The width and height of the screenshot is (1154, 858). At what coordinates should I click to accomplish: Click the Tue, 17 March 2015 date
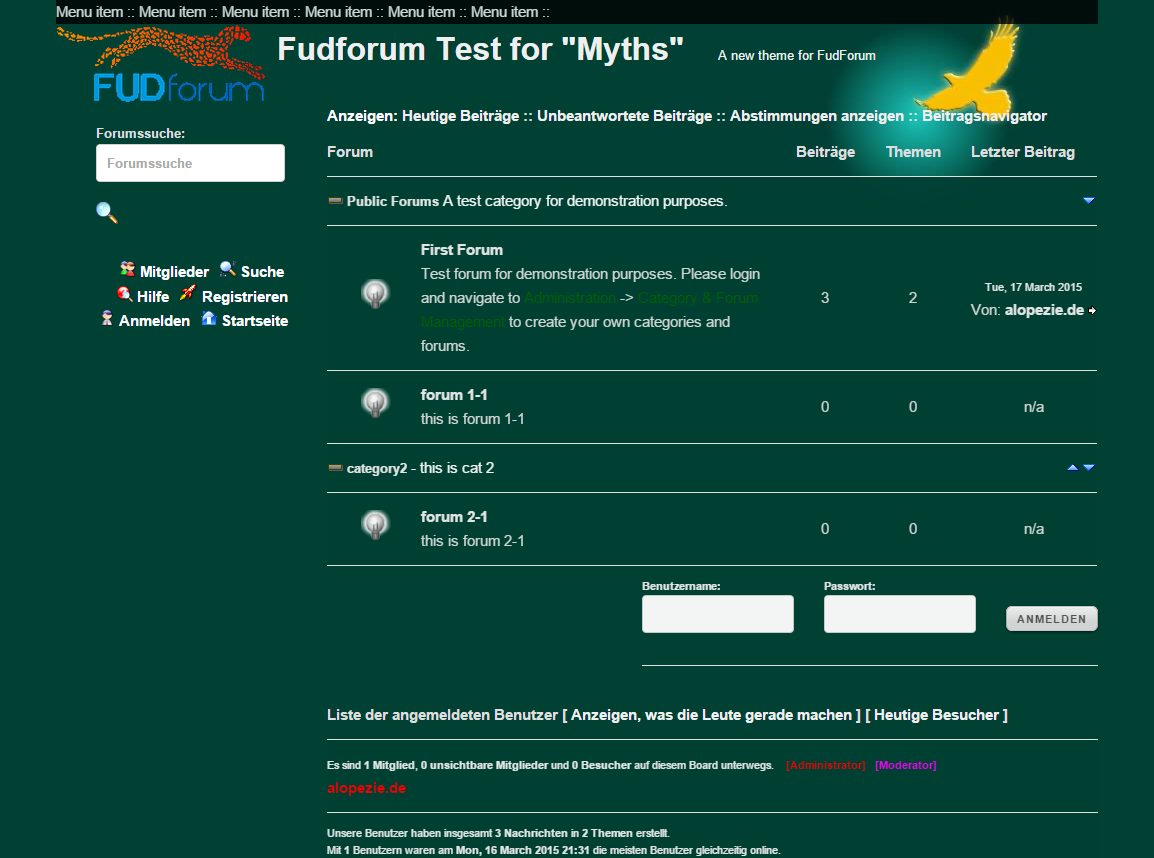(1033, 287)
